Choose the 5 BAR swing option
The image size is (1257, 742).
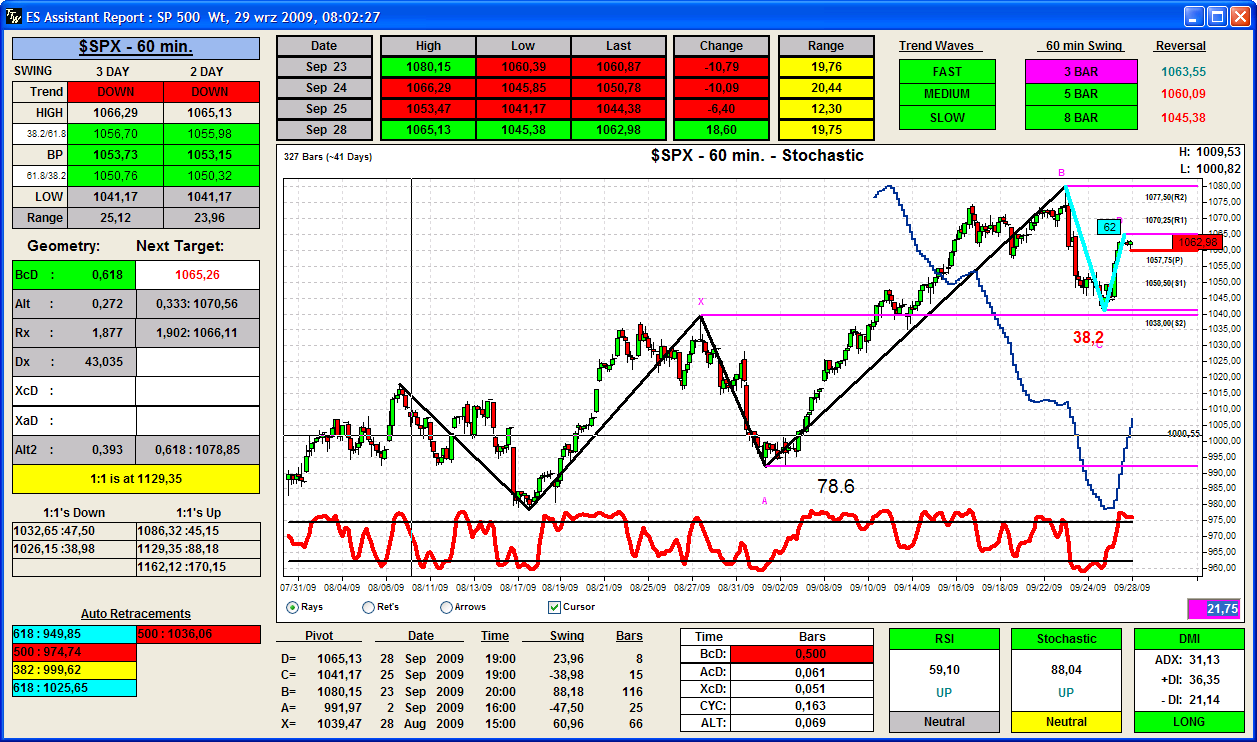1080,94
